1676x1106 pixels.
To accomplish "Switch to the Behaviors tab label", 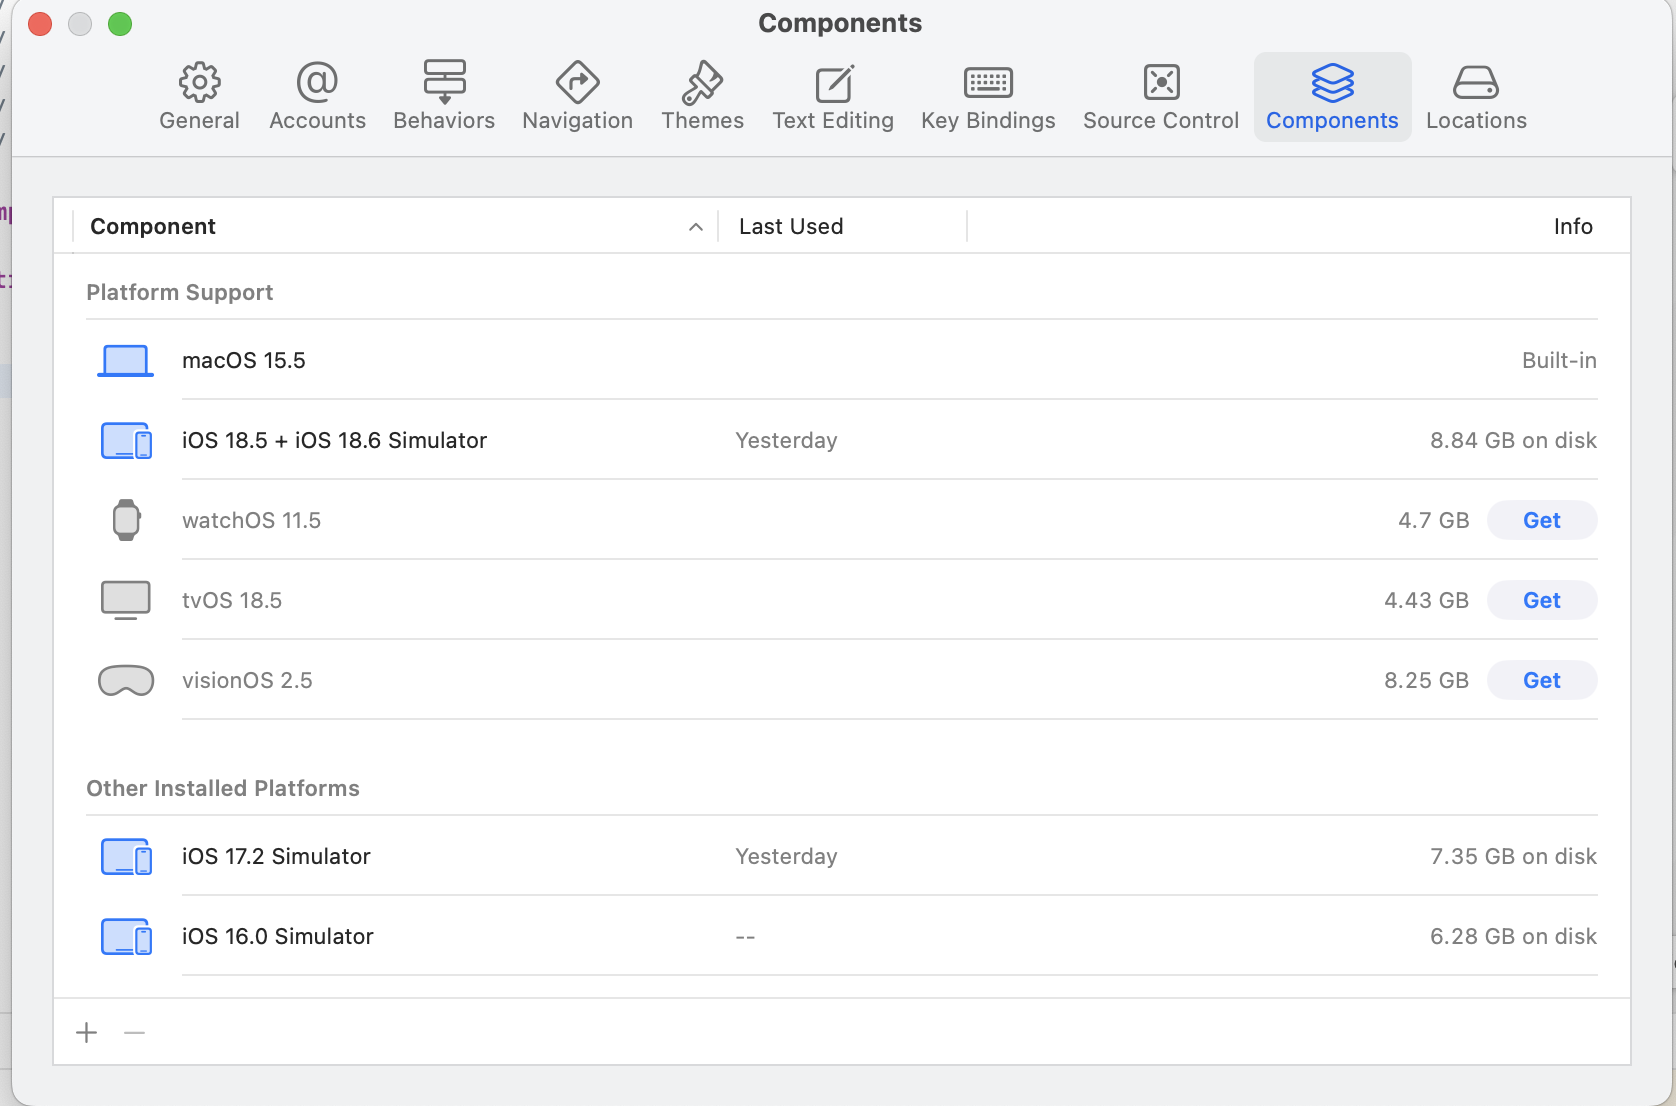I will click(444, 121).
